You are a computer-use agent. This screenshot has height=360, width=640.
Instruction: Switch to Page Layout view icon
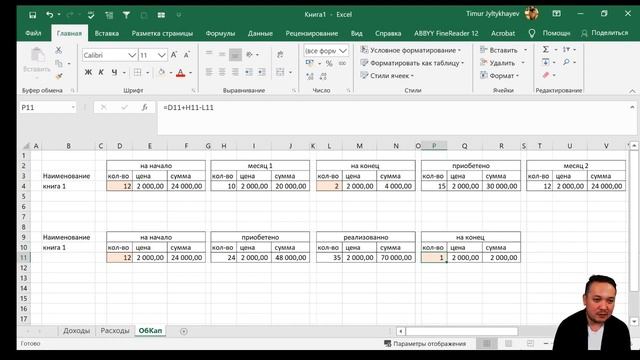[508, 344]
